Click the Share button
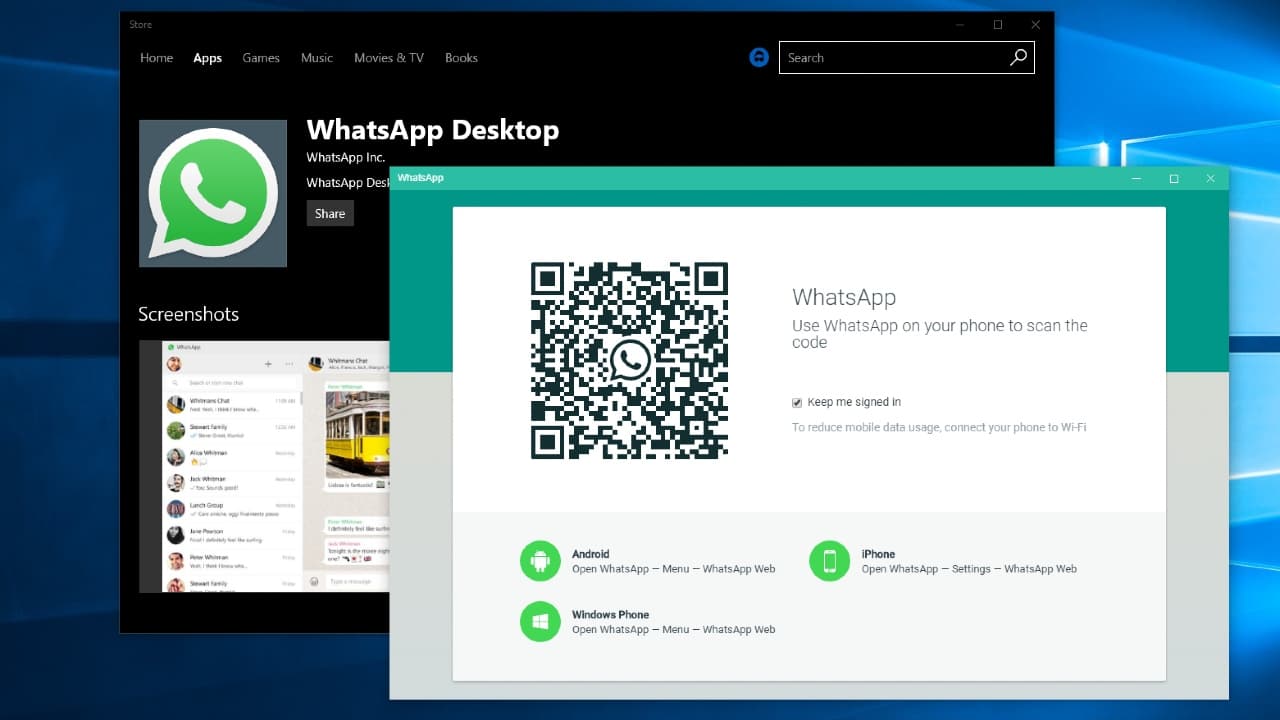Image resolution: width=1280 pixels, height=720 pixels. (329, 213)
